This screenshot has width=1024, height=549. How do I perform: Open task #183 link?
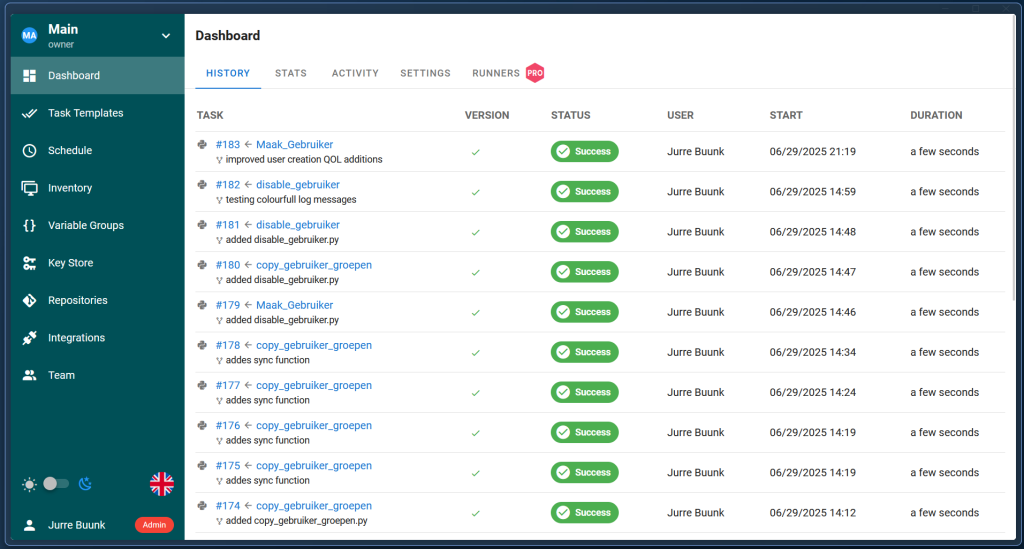227,145
